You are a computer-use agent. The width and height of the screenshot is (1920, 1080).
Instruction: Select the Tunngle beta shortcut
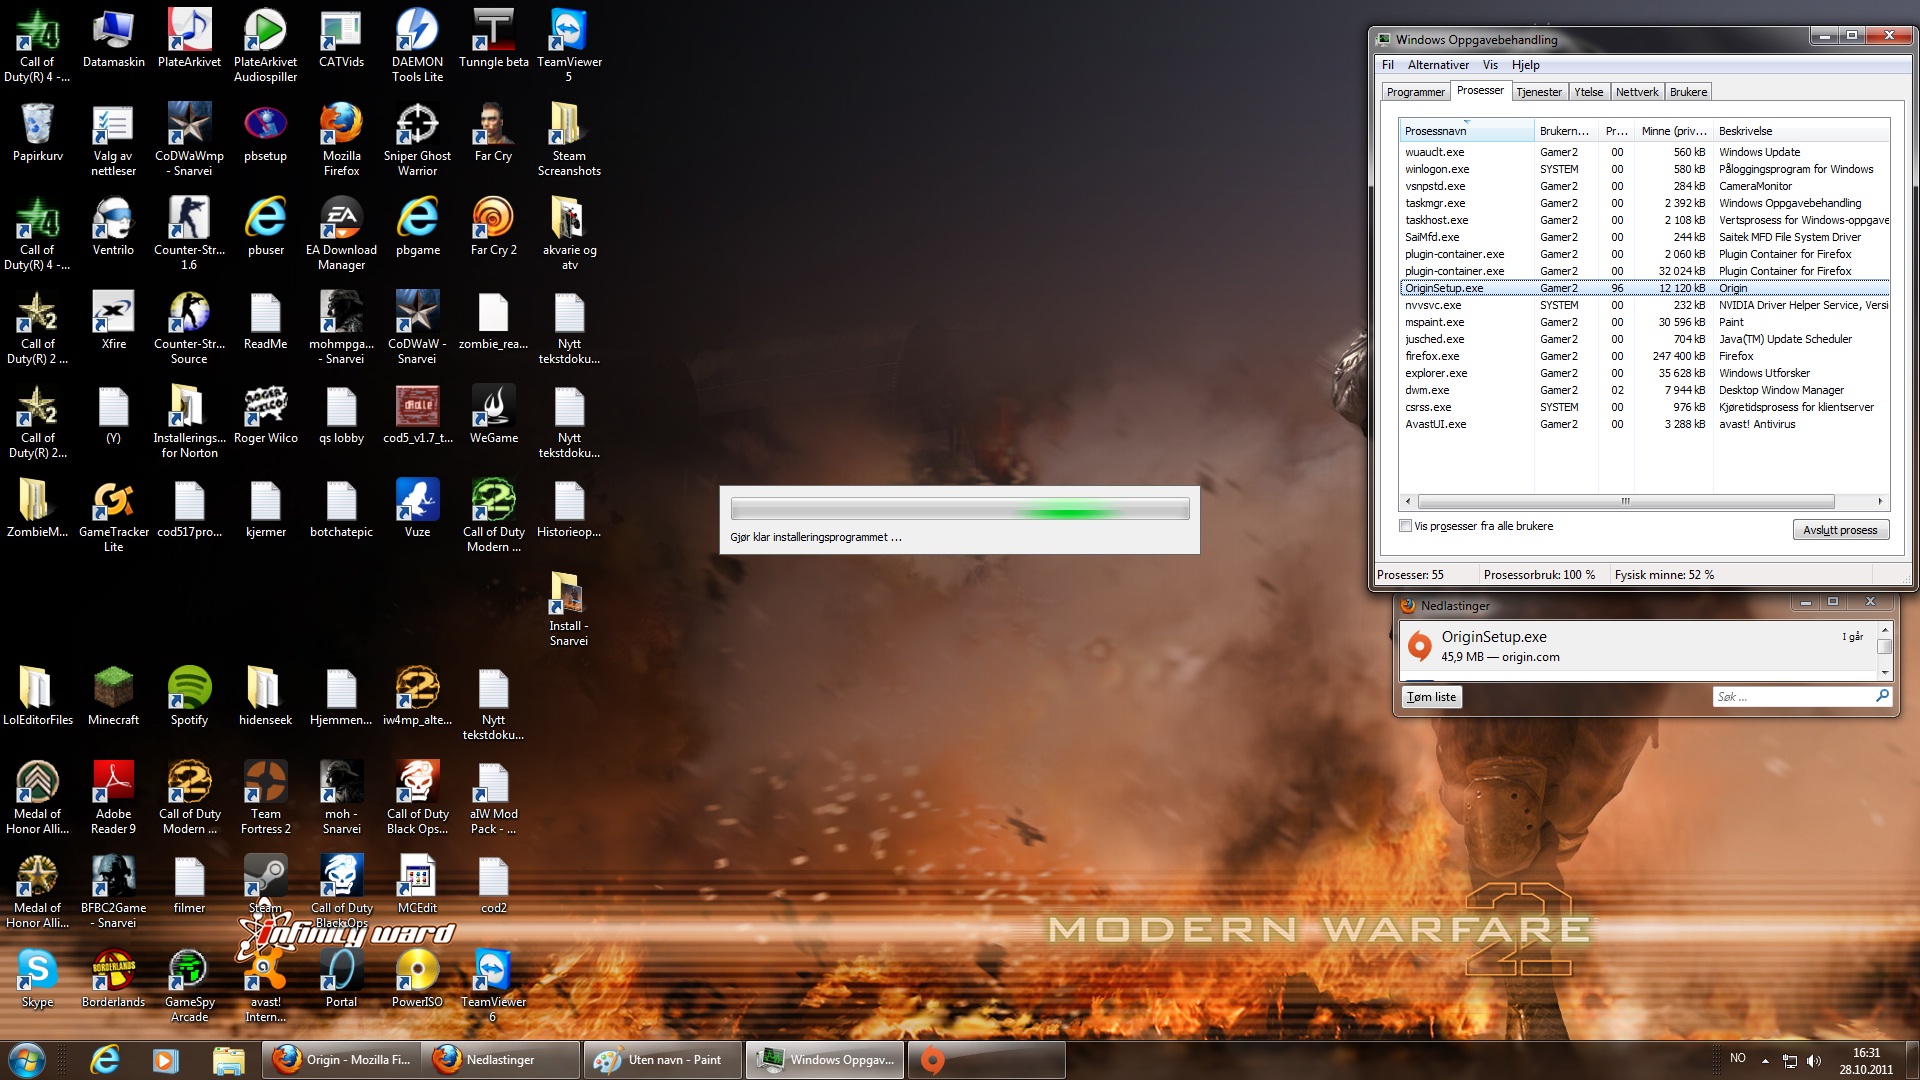point(493,40)
